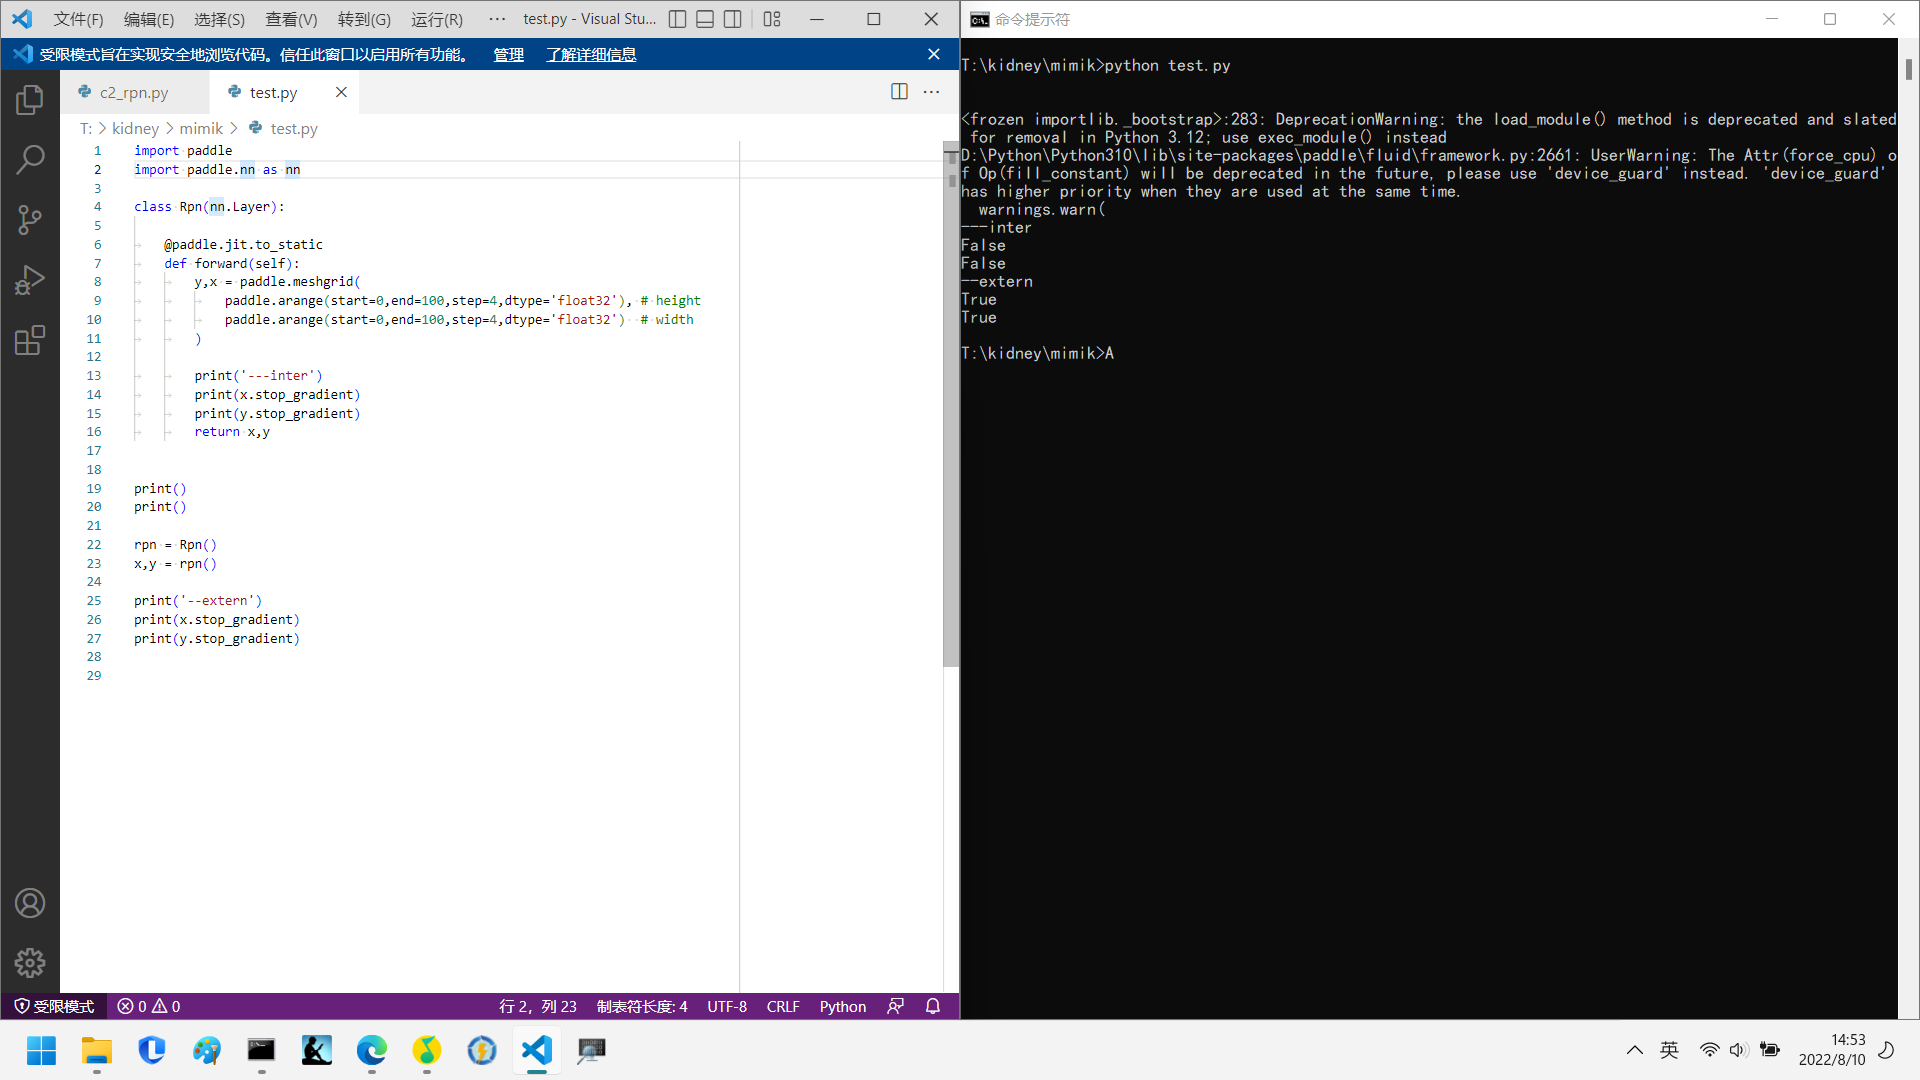Open the editor More Actions ellipsis
This screenshot has width=1920, height=1080.
coord(932,92)
